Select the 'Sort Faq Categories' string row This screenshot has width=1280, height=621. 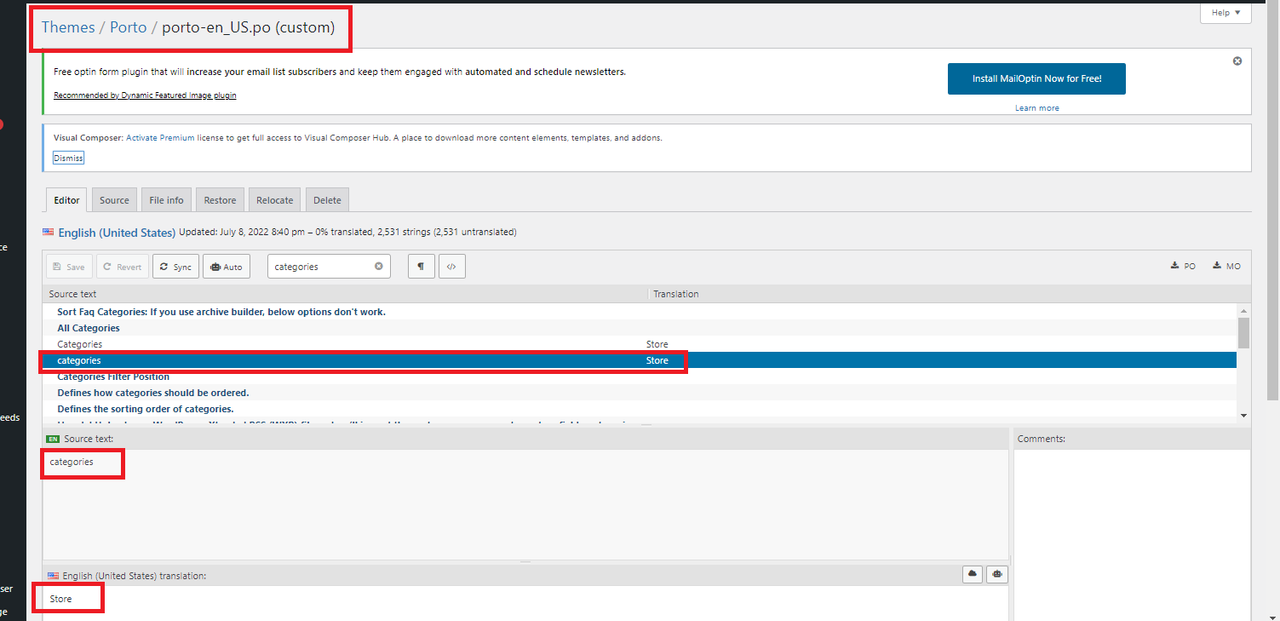pyautogui.click(x=640, y=312)
